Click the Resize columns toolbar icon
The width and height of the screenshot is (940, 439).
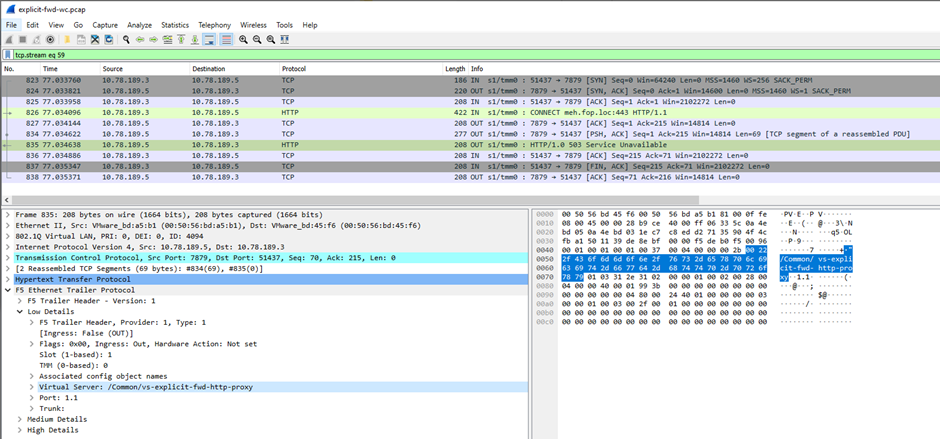coord(287,39)
